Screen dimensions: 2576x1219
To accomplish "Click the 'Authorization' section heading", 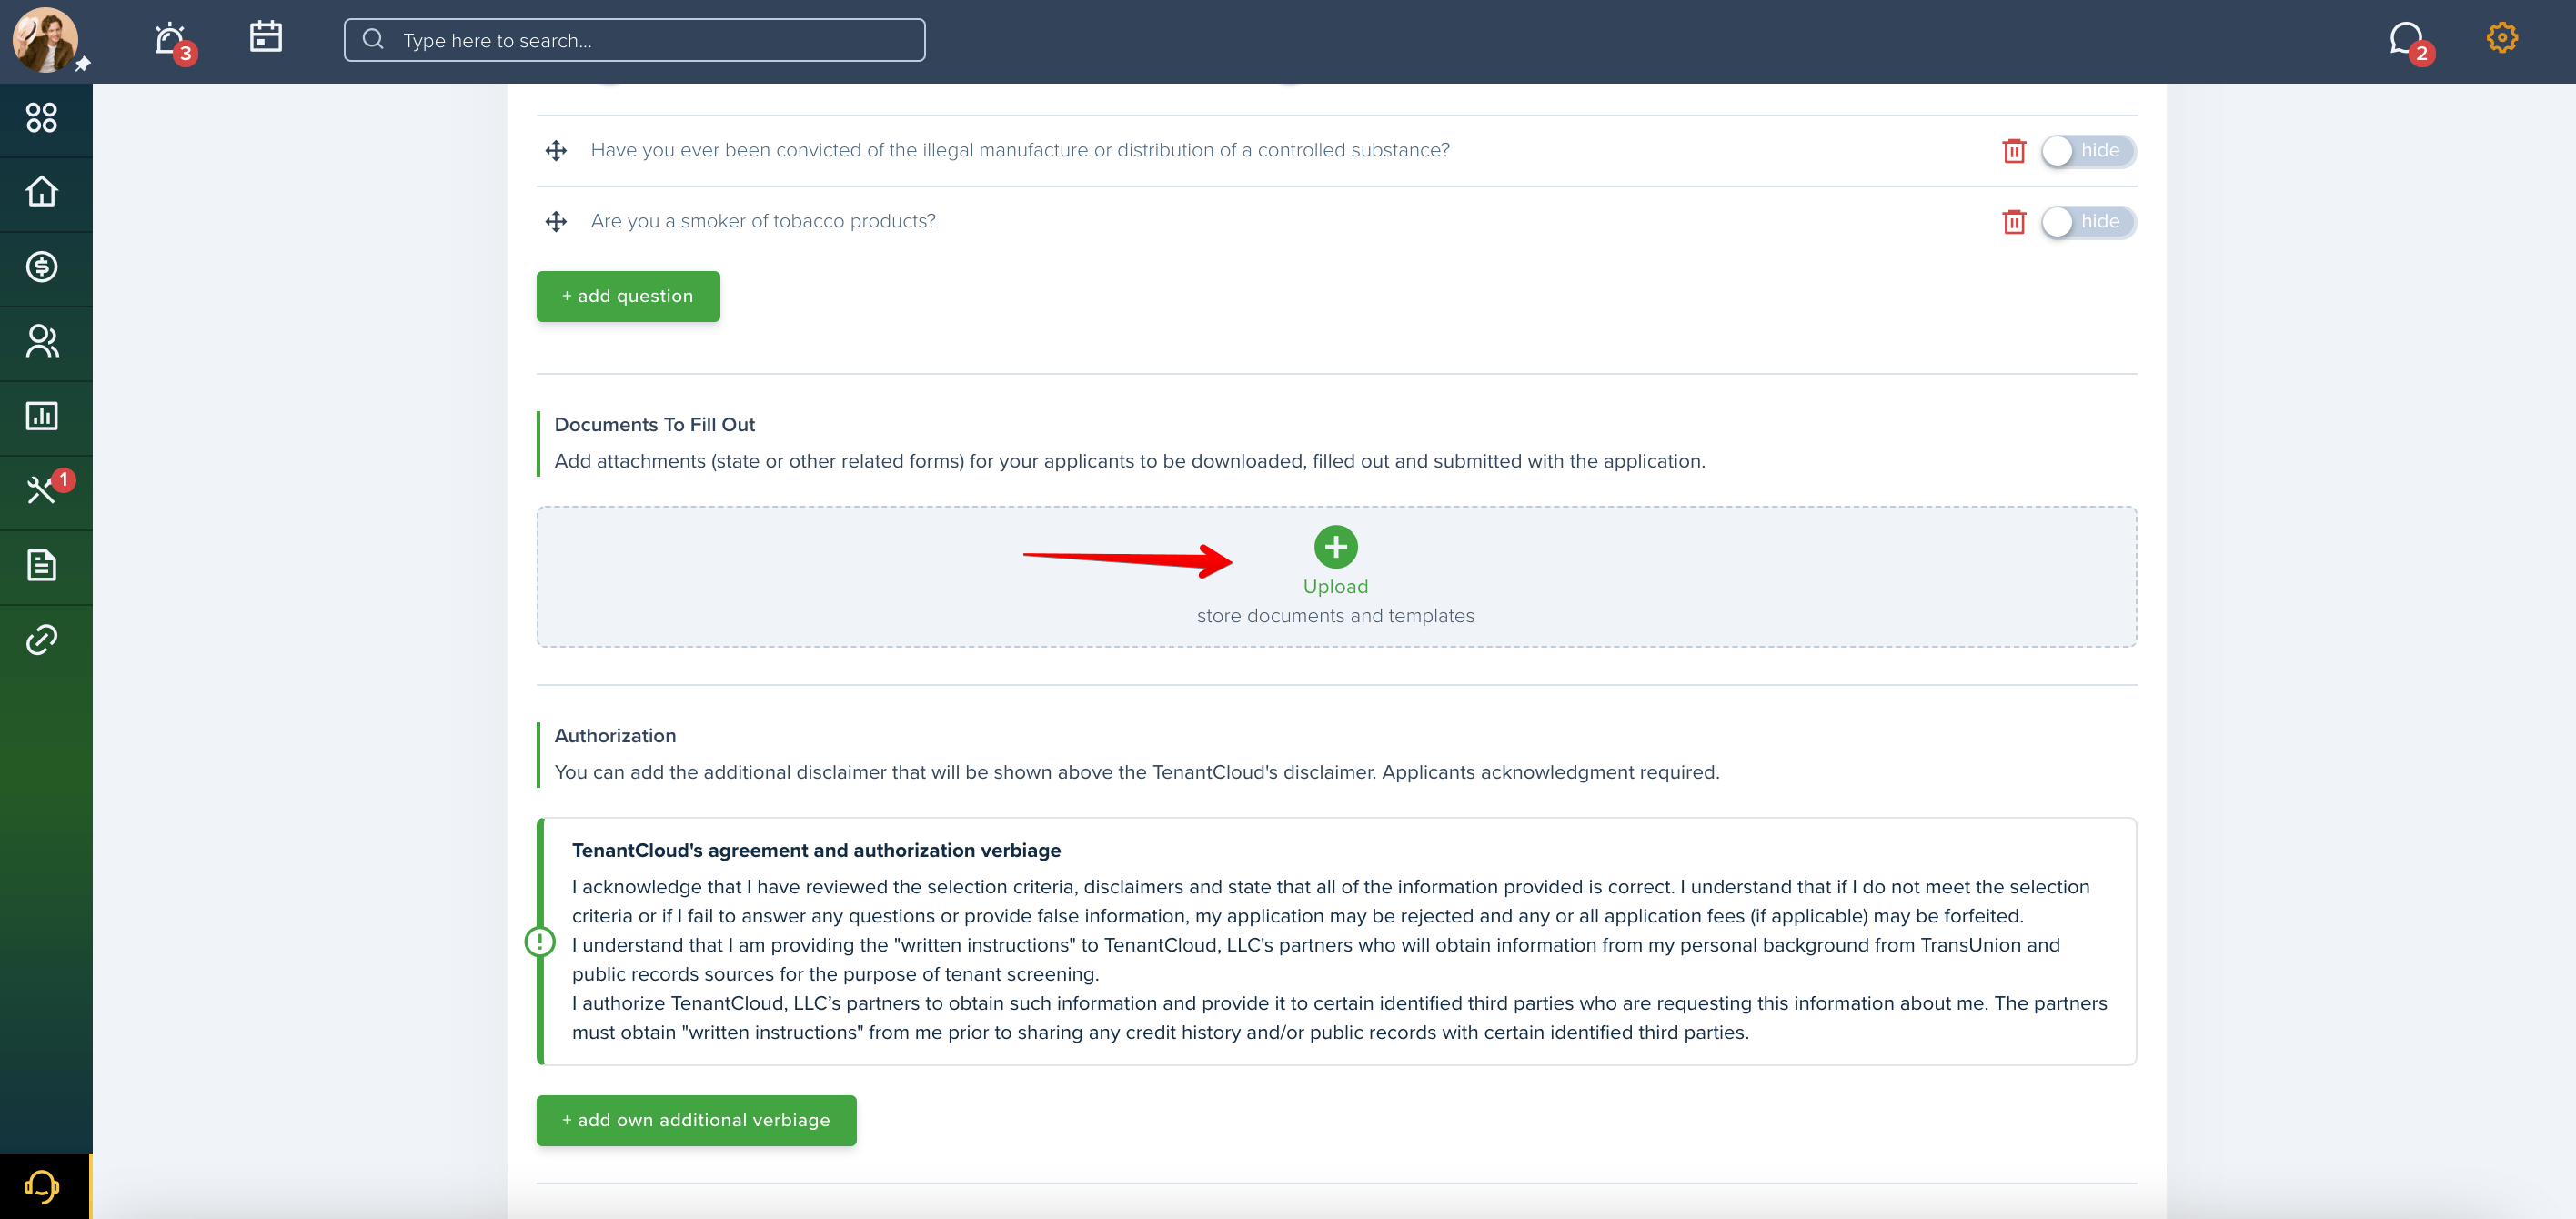I will (x=615, y=736).
